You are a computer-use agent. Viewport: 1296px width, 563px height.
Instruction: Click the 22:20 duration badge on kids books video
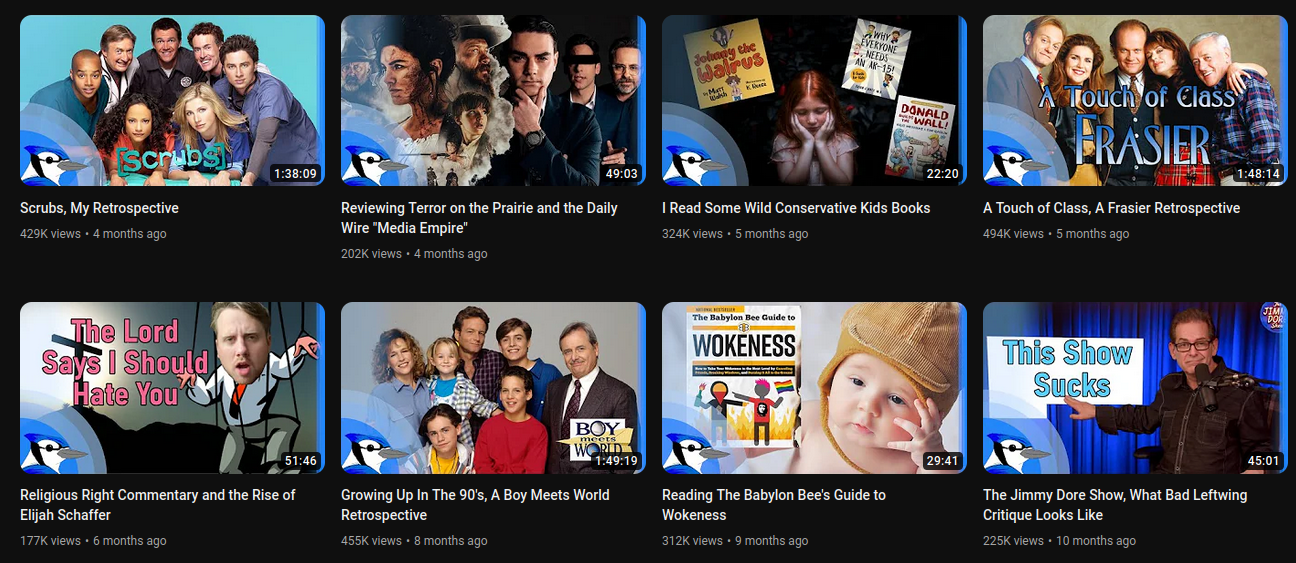coord(943,174)
